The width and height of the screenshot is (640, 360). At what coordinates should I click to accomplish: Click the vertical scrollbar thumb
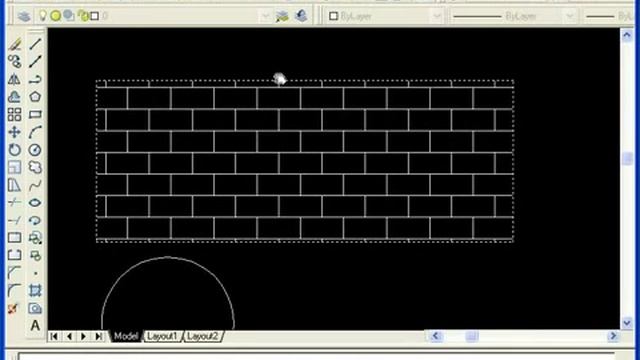click(x=627, y=159)
